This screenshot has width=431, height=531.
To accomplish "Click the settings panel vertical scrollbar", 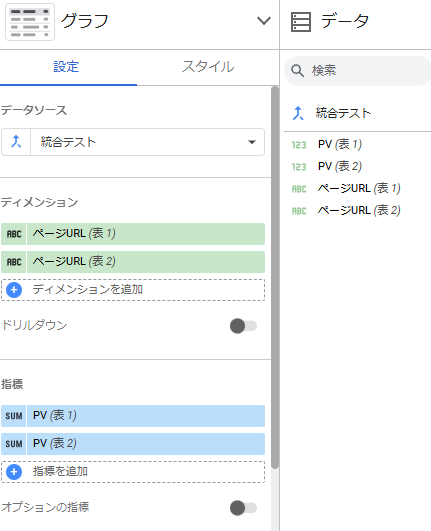I will 275,278.
